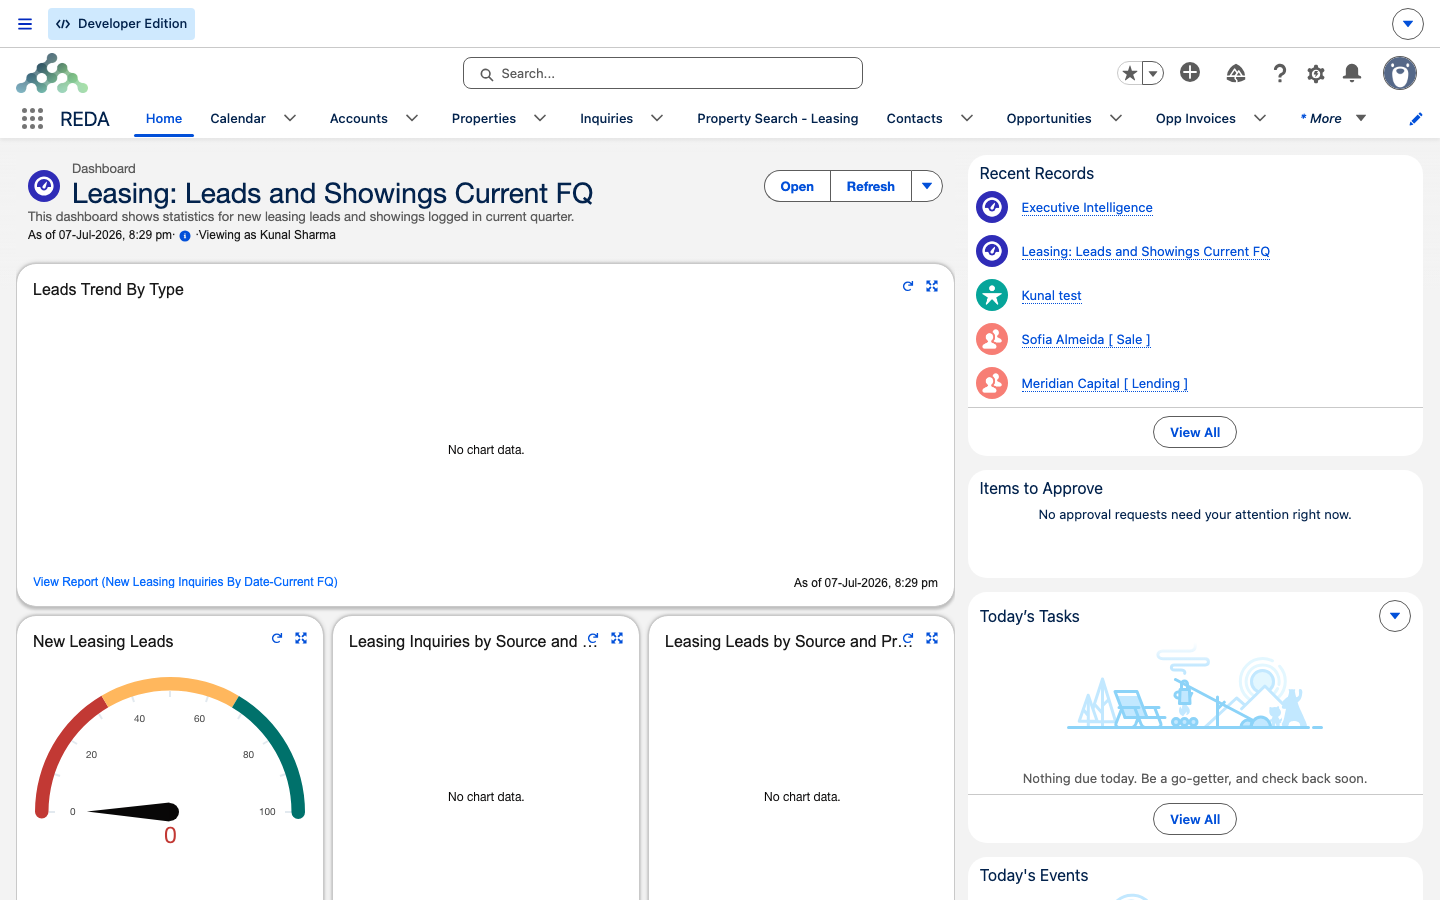Open the favorites list dropdown arrow
Image resolution: width=1440 pixels, height=900 pixels.
pos(1153,73)
